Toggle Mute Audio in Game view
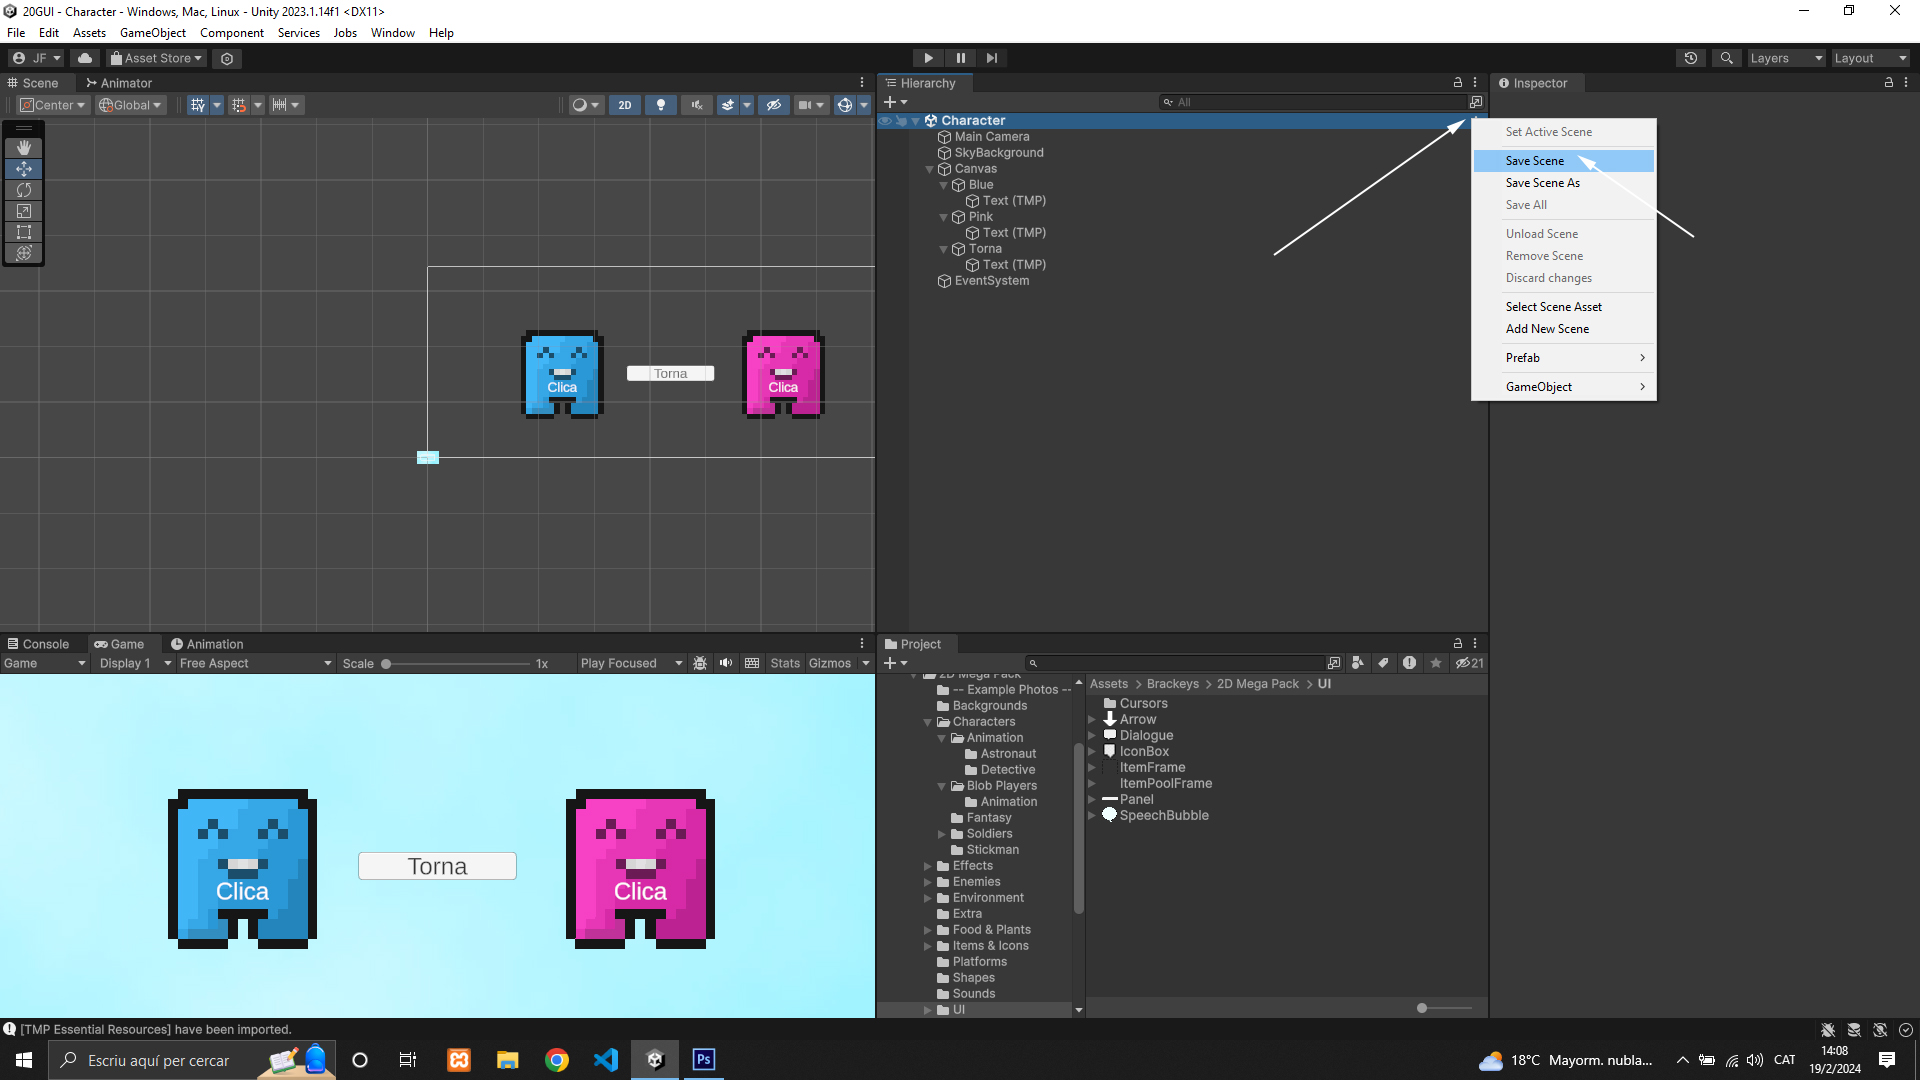 726,663
